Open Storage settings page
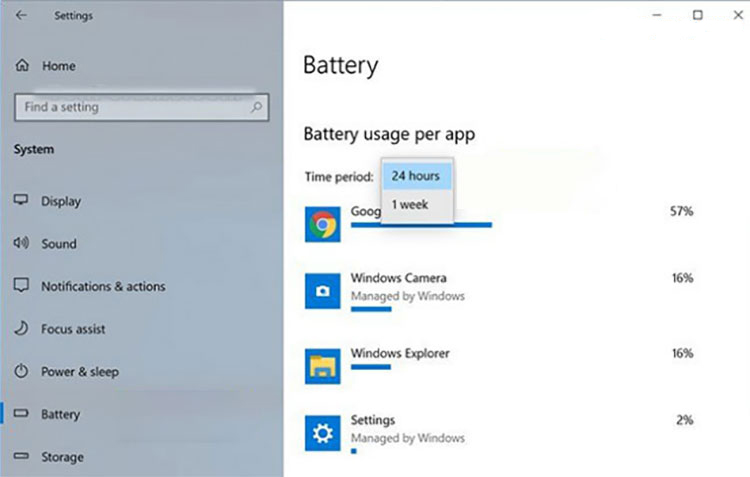The width and height of the screenshot is (750, 477). 62,457
